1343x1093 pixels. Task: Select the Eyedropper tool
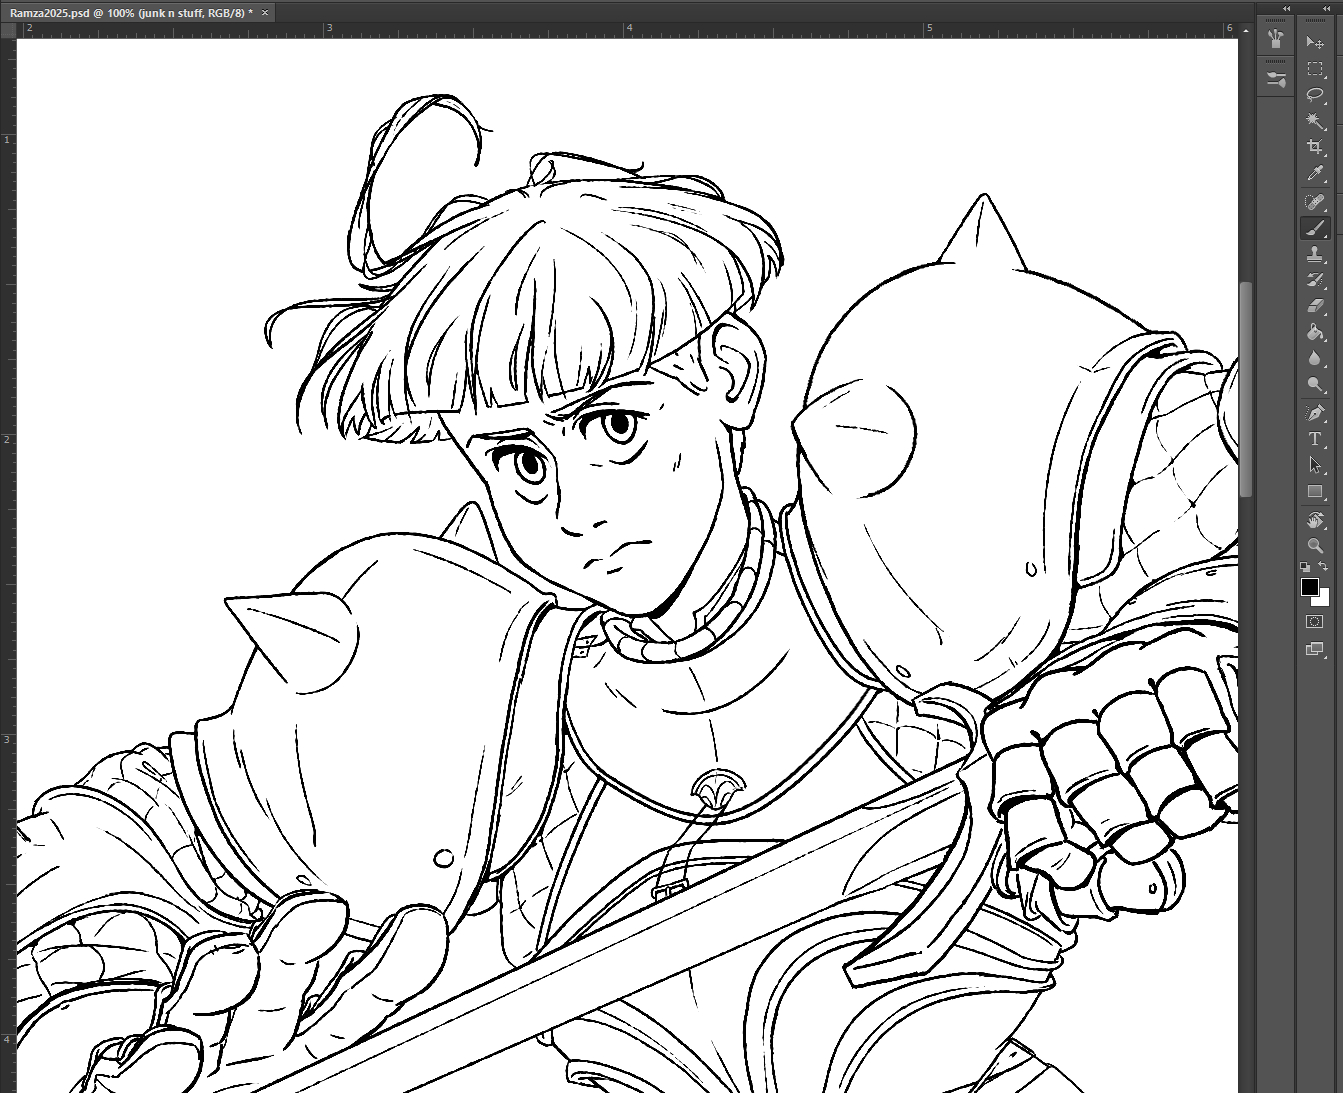(x=1315, y=174)
